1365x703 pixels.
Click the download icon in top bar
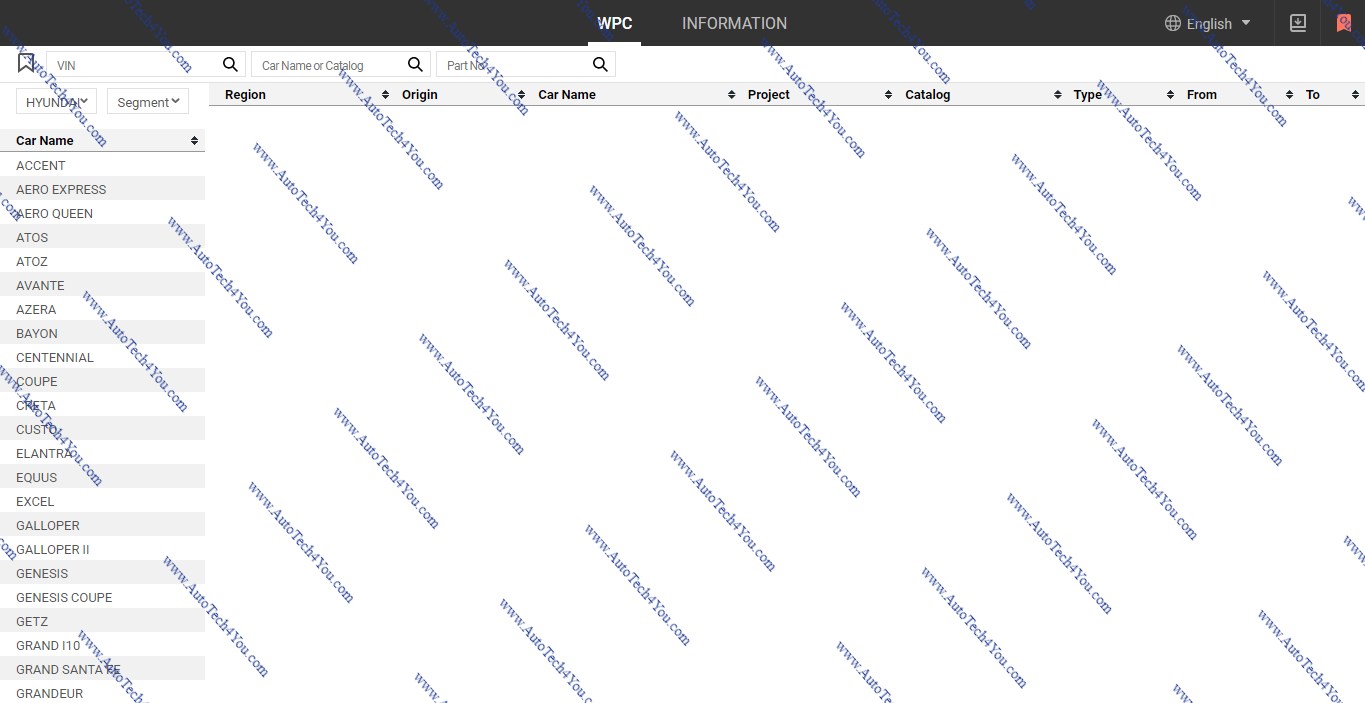(x=1298, y=23)
